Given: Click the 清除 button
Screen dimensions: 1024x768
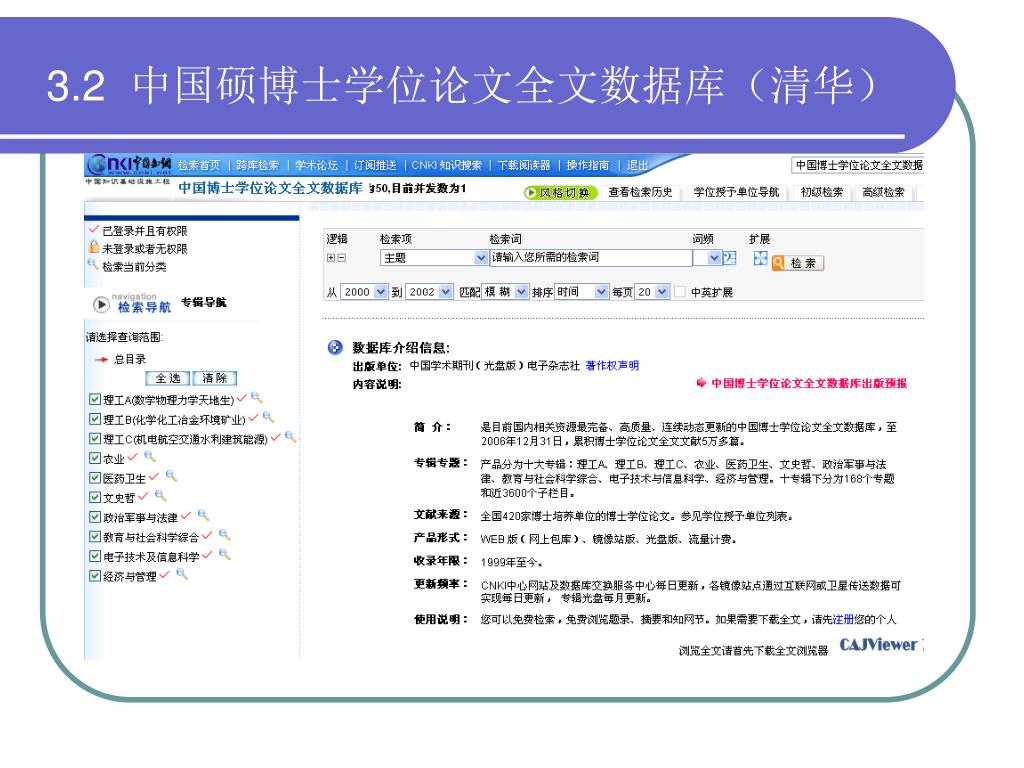Looking at the screenshot, I should 215,378.
